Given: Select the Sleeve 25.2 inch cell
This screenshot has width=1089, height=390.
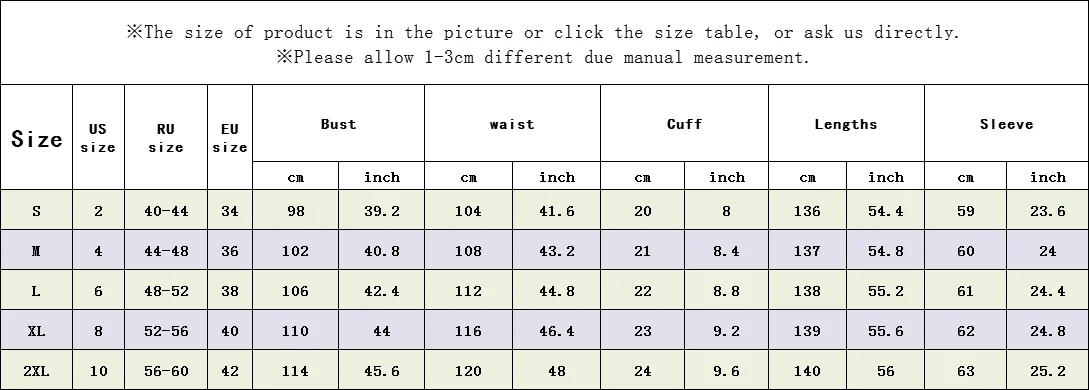Looking at the screenshot, I should [1047, 371].
